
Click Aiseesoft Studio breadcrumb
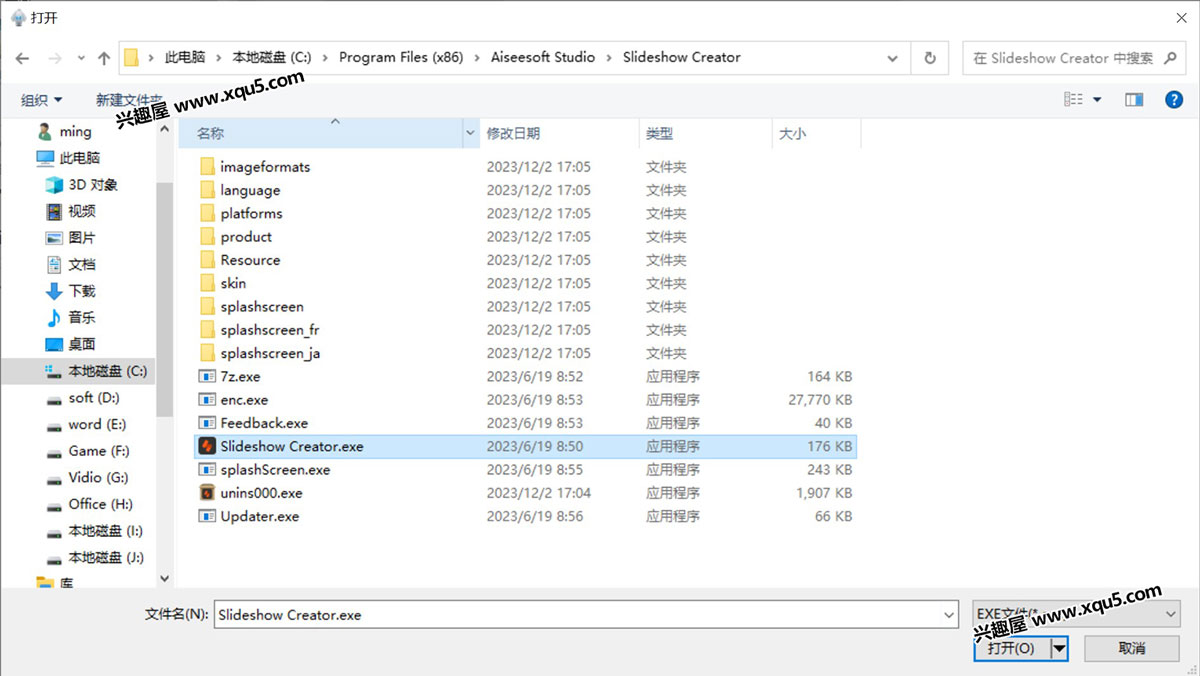pos(543,58)
